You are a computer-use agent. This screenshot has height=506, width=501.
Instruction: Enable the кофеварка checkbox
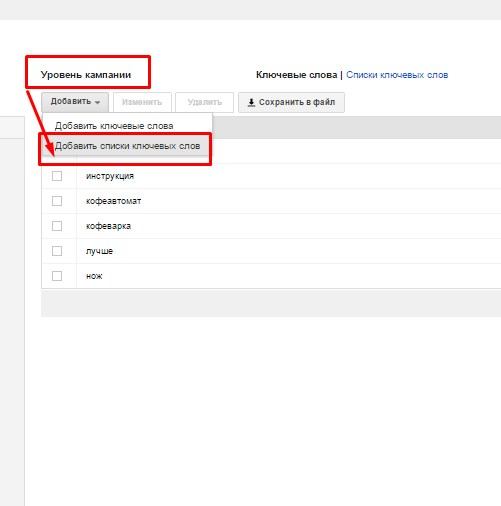[x=57, y=226]
